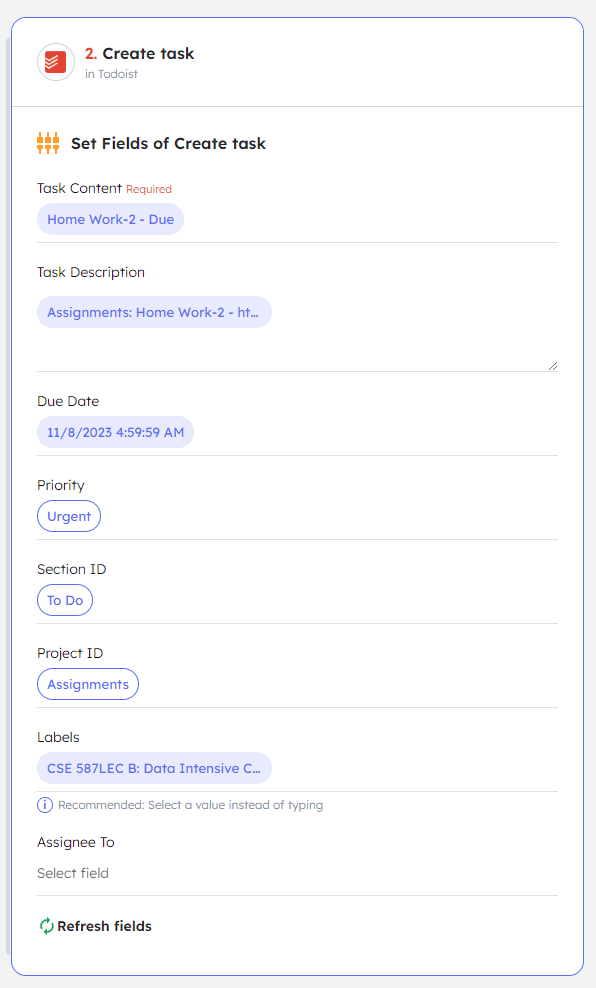Select the Assignments: Home Work-2 description chip

click(x=154, y=312)
